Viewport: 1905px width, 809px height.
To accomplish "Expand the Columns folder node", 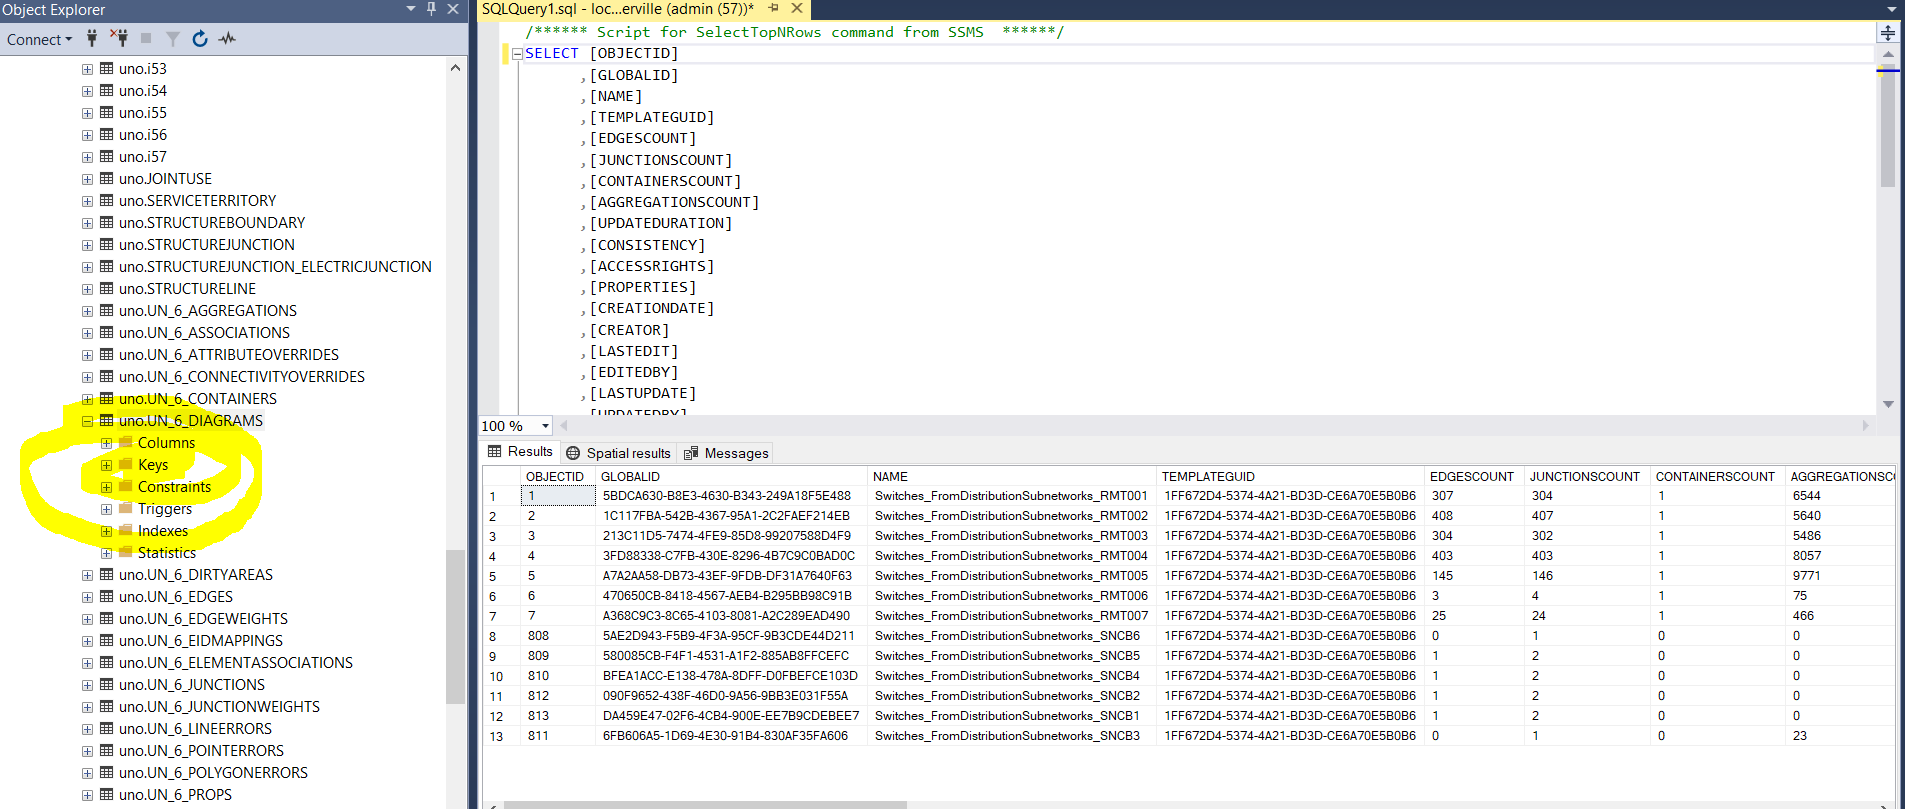I will [106, 443].
